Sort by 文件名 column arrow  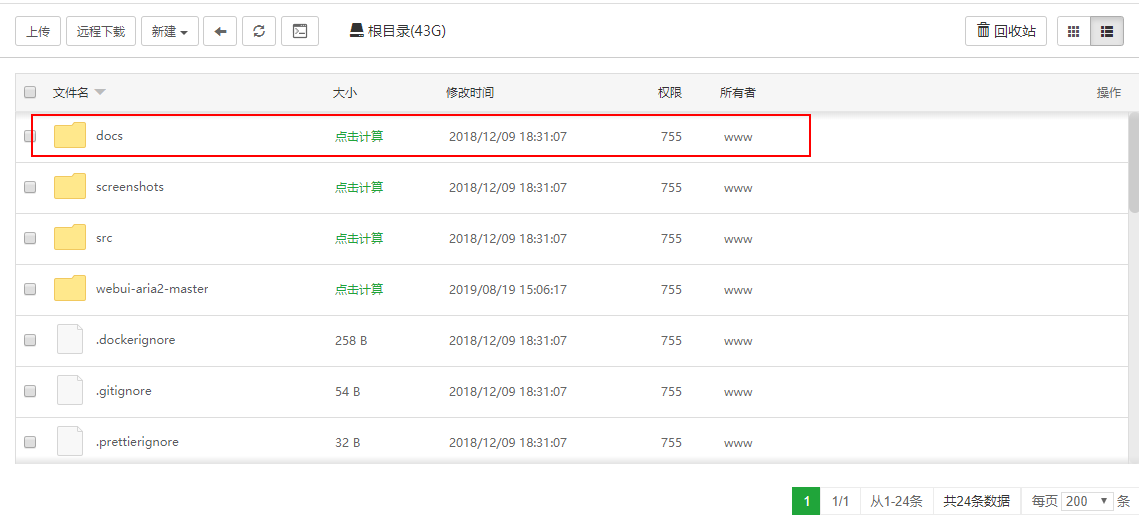pyautogui.click(x=100, y=92)
